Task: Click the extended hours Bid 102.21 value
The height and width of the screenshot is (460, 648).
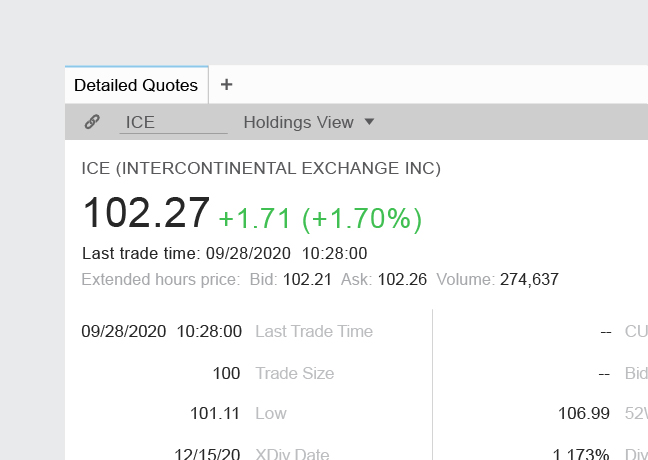Action: (307, 279)
